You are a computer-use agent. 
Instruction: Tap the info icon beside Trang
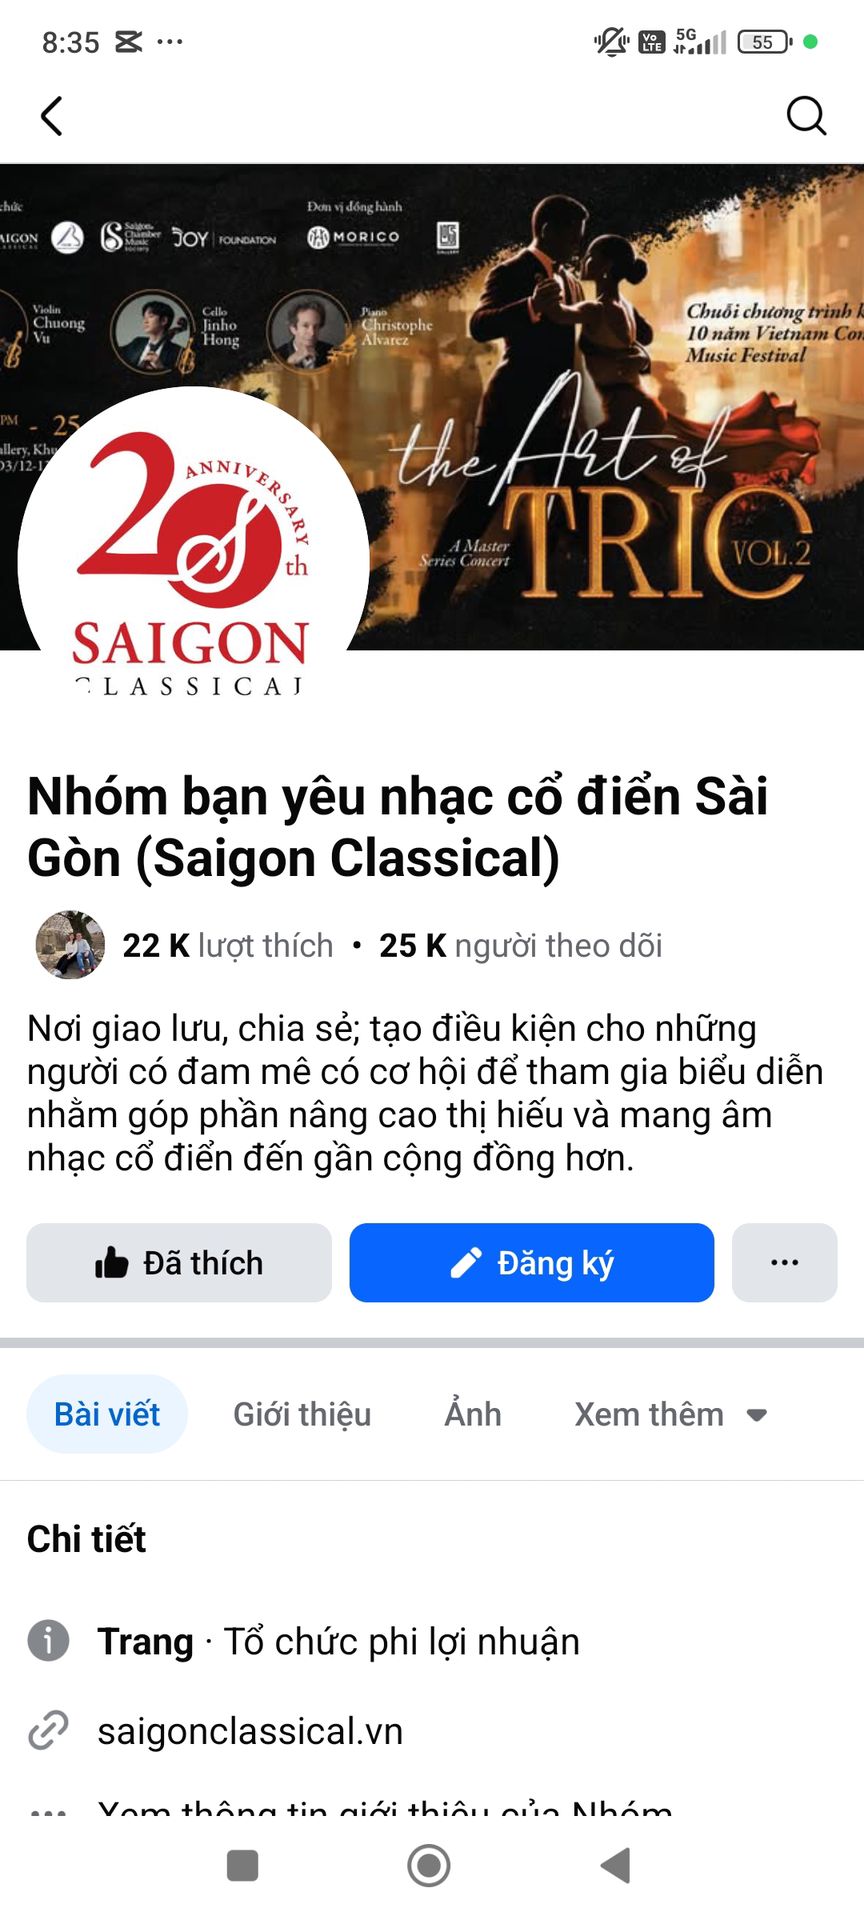(x=48, y=1641)
